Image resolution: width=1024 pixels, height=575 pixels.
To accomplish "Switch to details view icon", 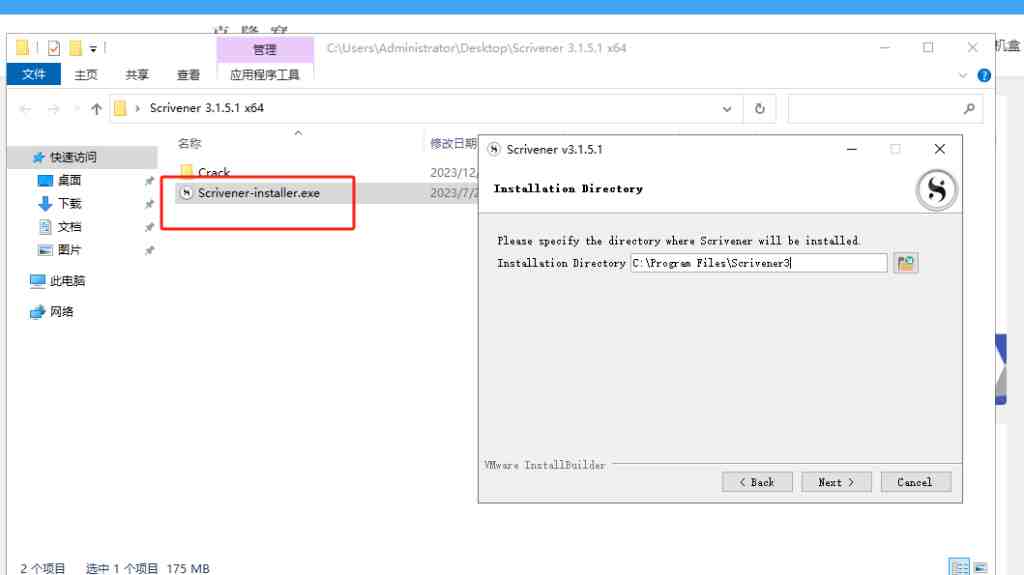I will (x=959, y=567).
